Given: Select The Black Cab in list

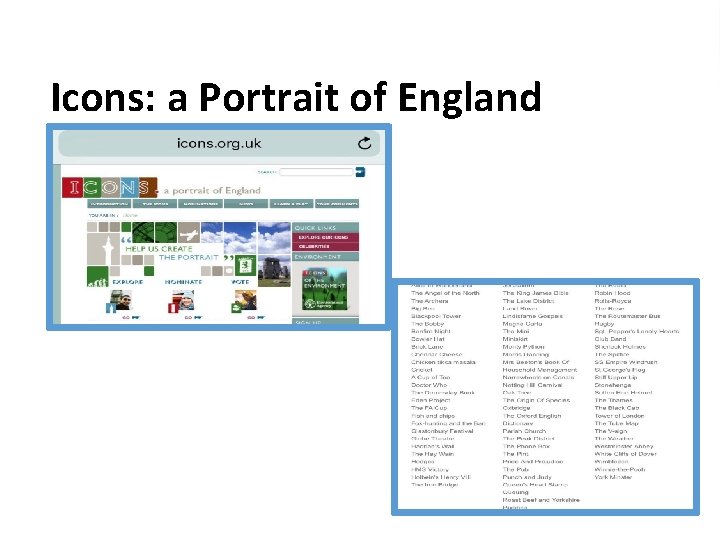Looking at the screenshot, I should coord(617,408).
